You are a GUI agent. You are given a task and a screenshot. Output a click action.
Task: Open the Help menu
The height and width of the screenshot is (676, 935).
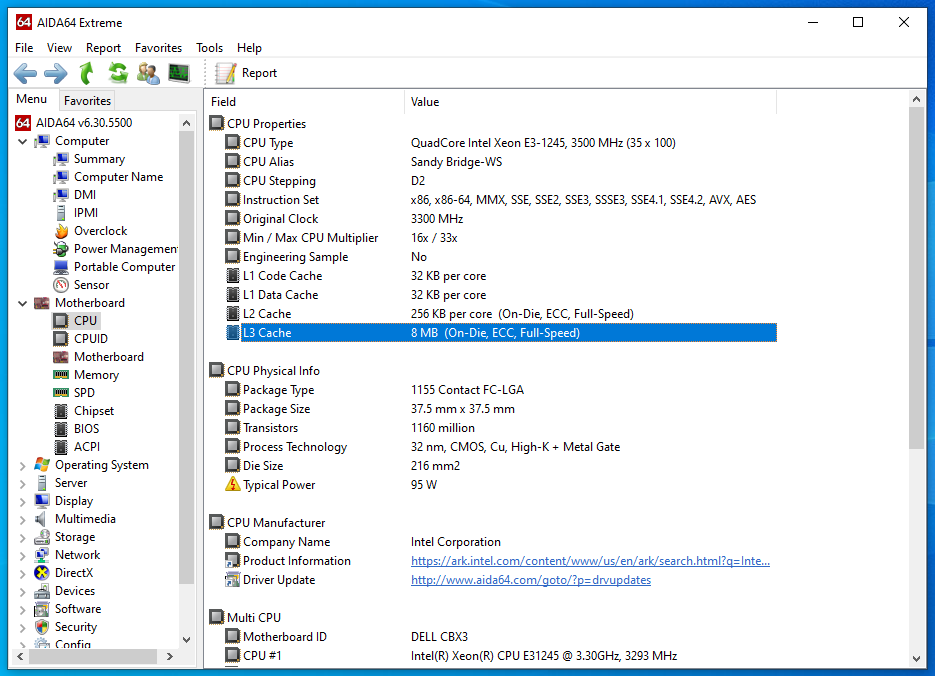tap(249, 48)
